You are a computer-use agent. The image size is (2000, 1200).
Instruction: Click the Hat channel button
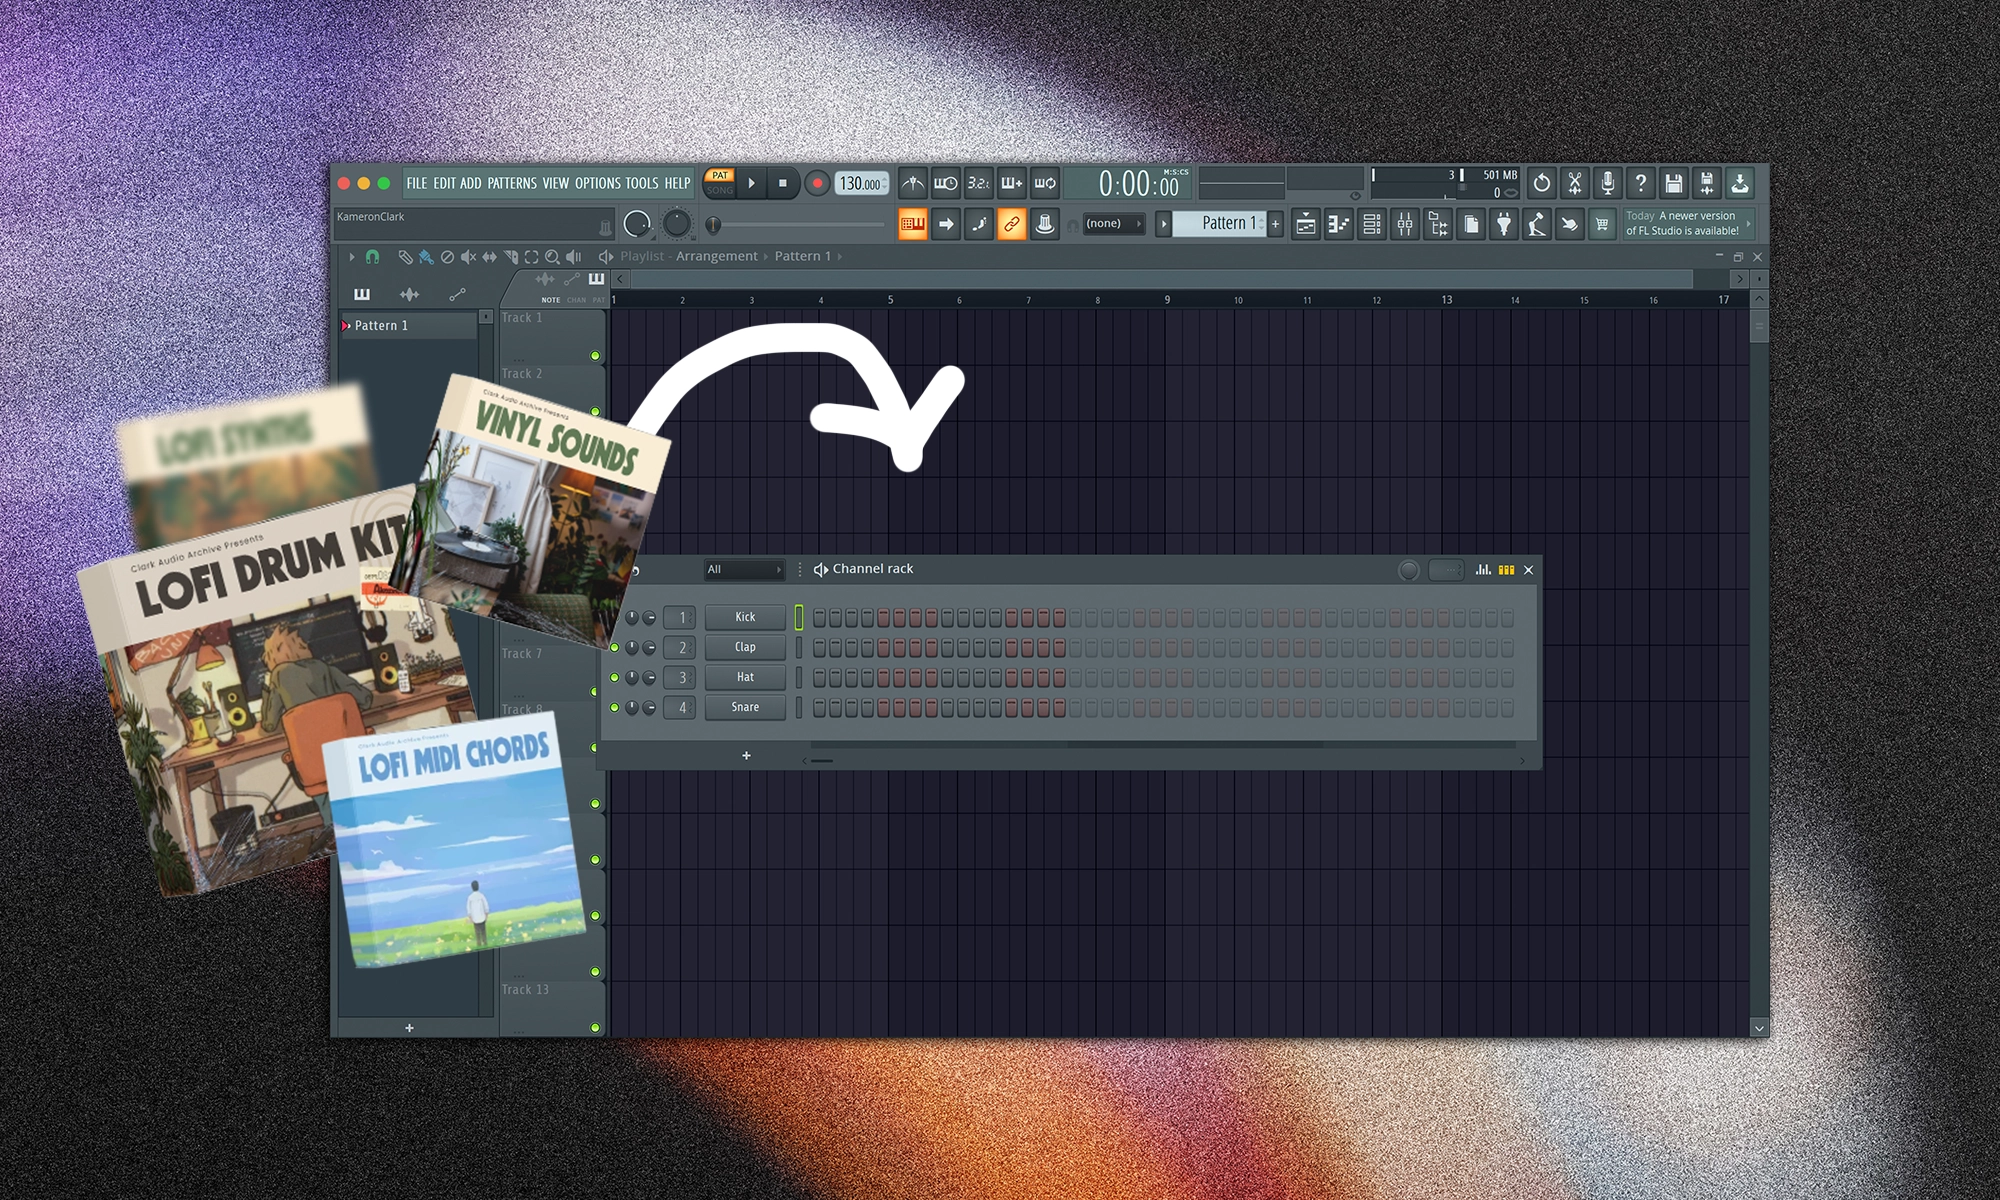[x=745, y=677]
